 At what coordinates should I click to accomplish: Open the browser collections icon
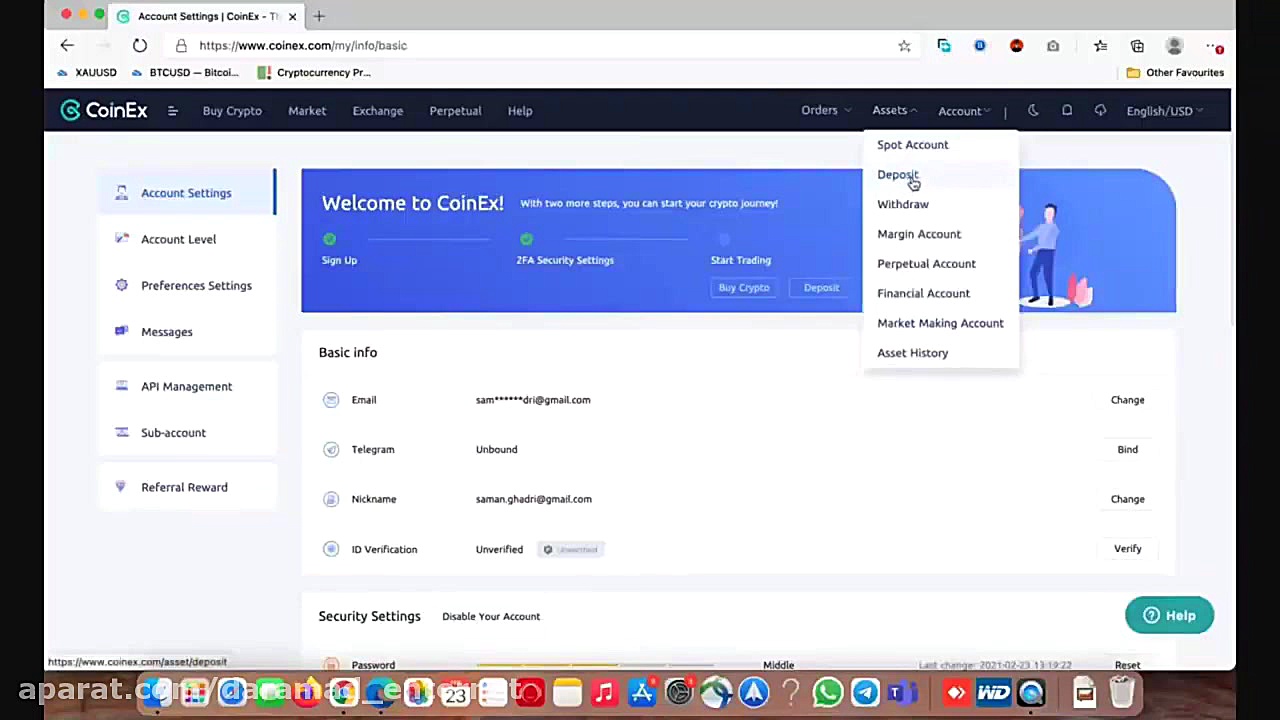(1137, 45)
